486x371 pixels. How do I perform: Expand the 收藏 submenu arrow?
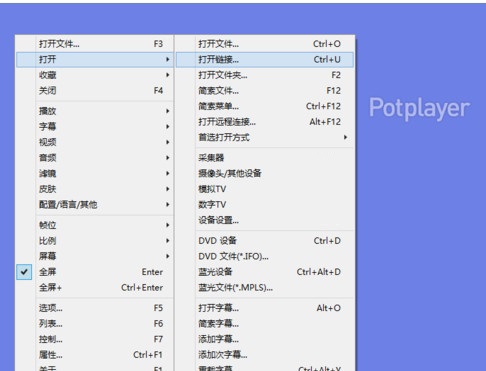point(168,75)
